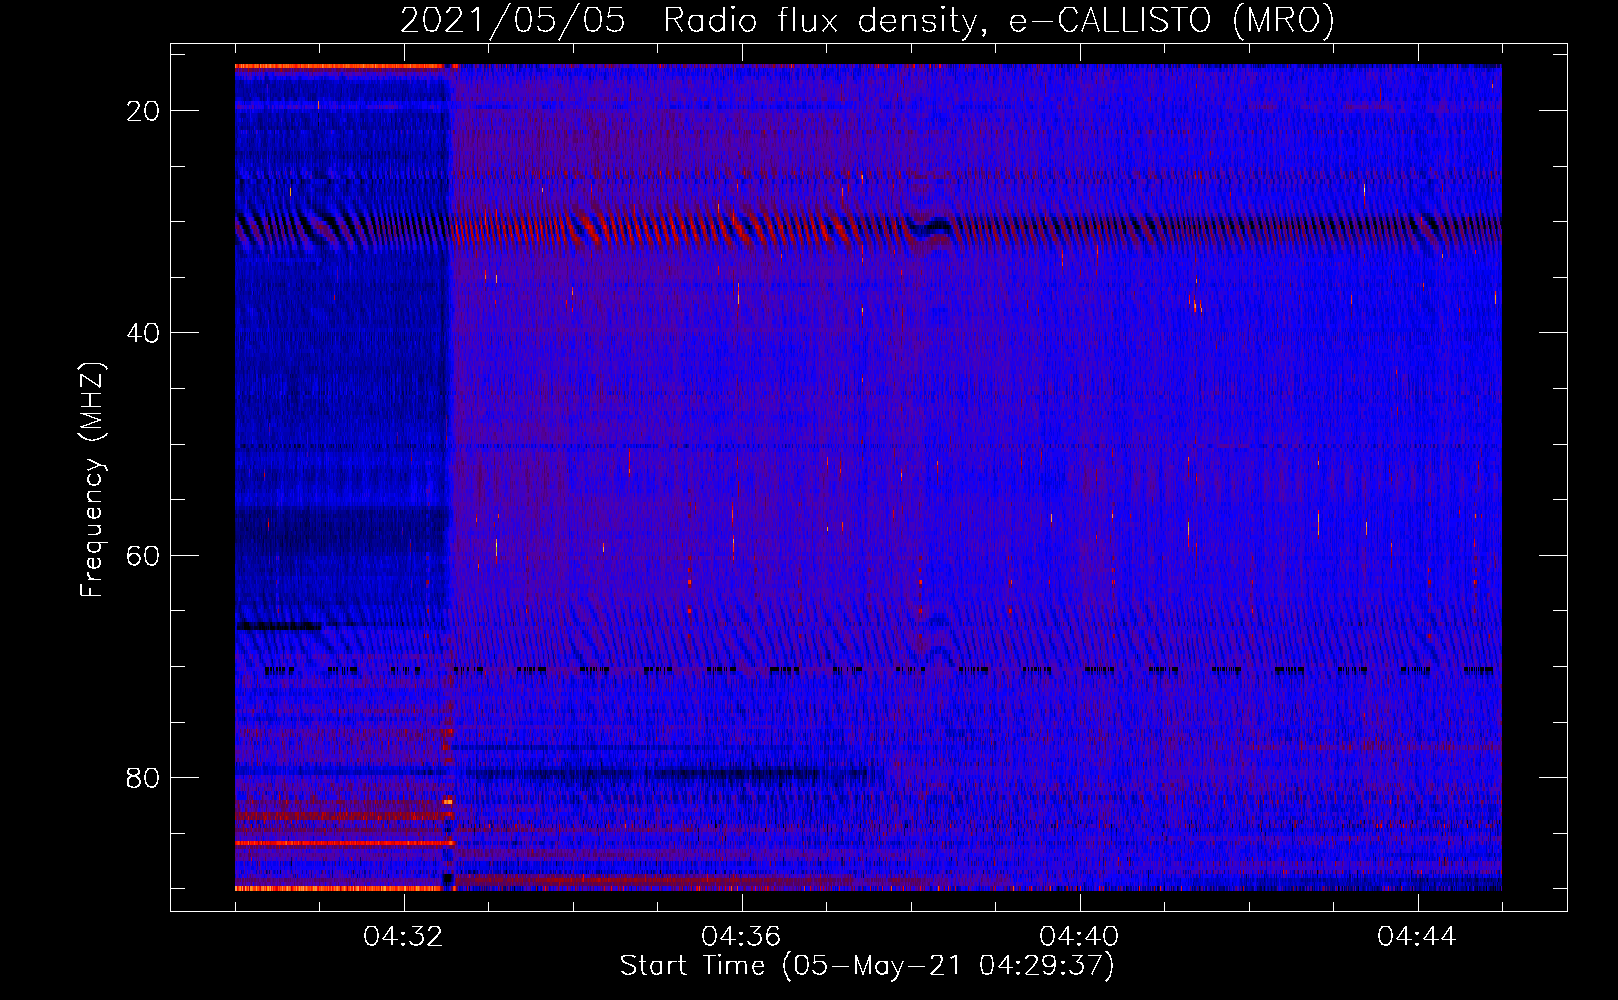
Task: Click the 20 MHz frequency tick label
Action: [x=143, y=111]
